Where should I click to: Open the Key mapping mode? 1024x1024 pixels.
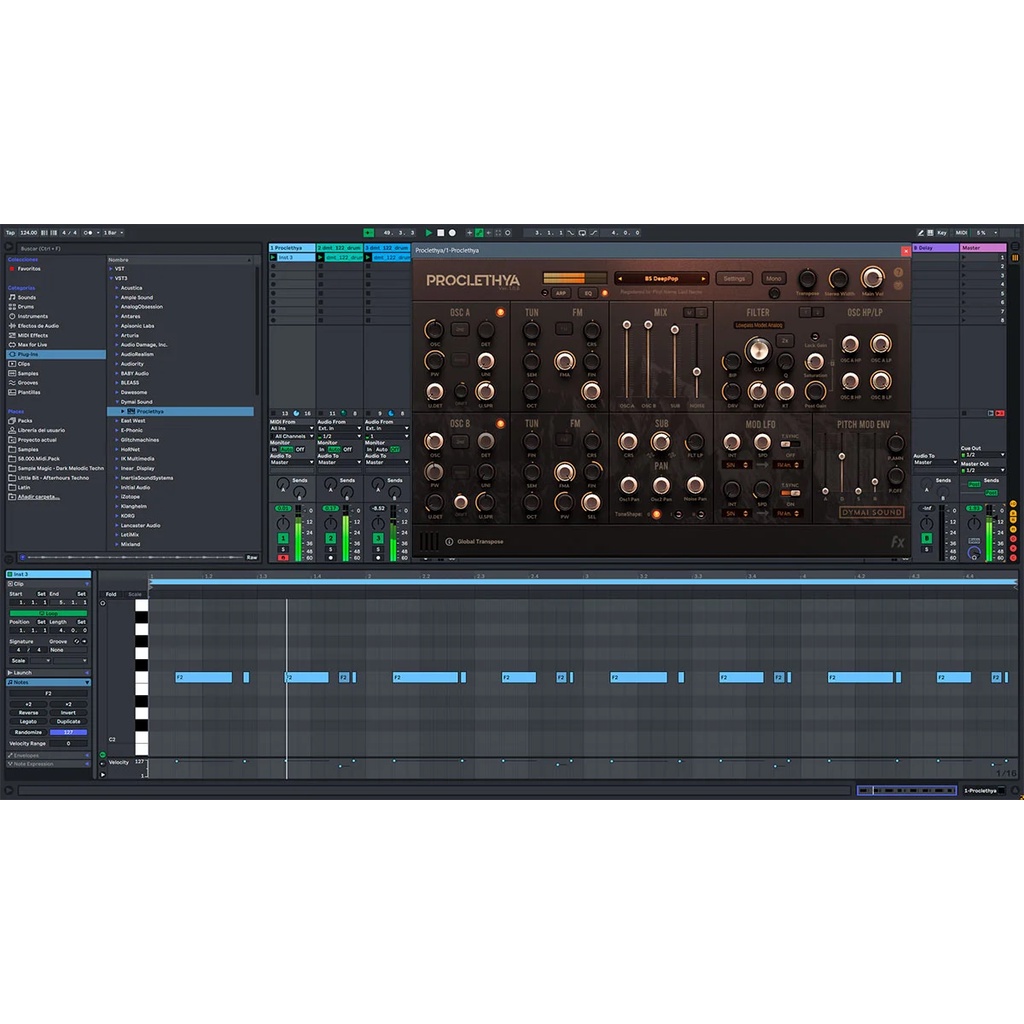pyautogui.click(x=942, y=232)
